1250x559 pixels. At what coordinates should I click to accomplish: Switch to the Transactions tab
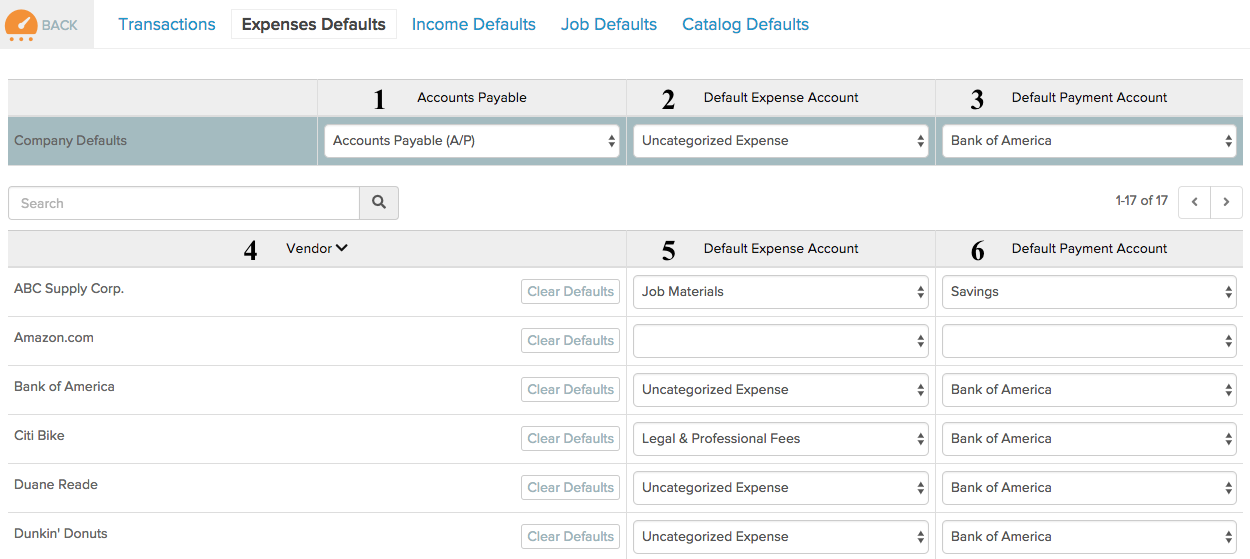pyautogui.click(x=167, y=24)
